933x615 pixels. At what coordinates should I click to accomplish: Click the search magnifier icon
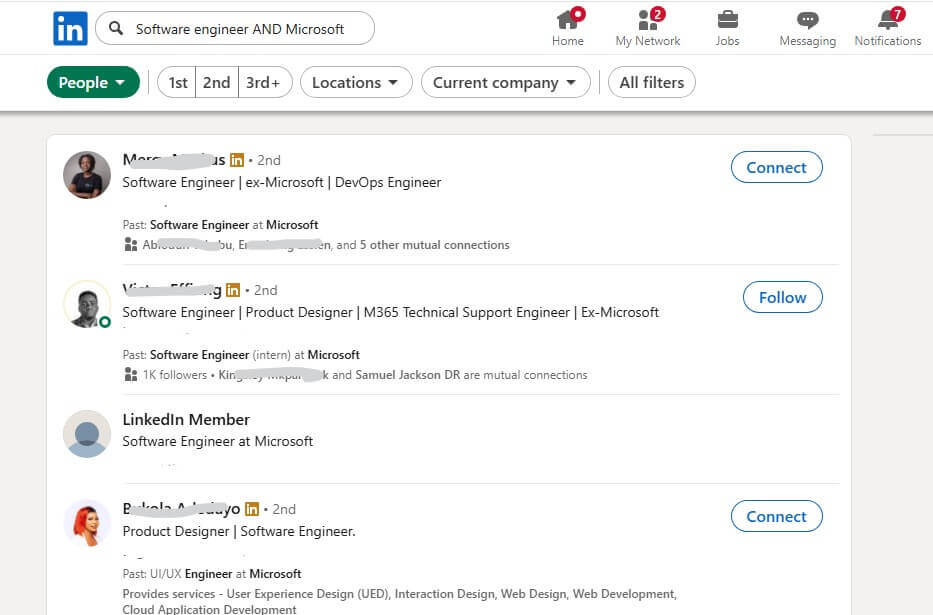click(116, 28)
